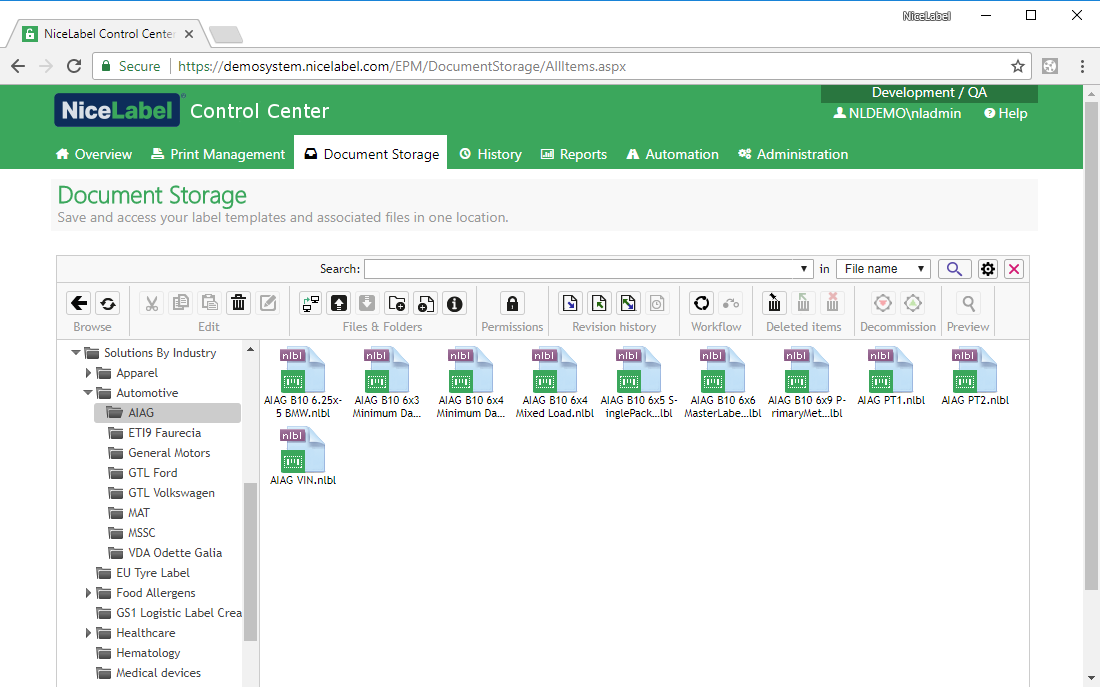Click the workflow step icon with dots
Screen dimensions: 1100x687
(731, 303)
